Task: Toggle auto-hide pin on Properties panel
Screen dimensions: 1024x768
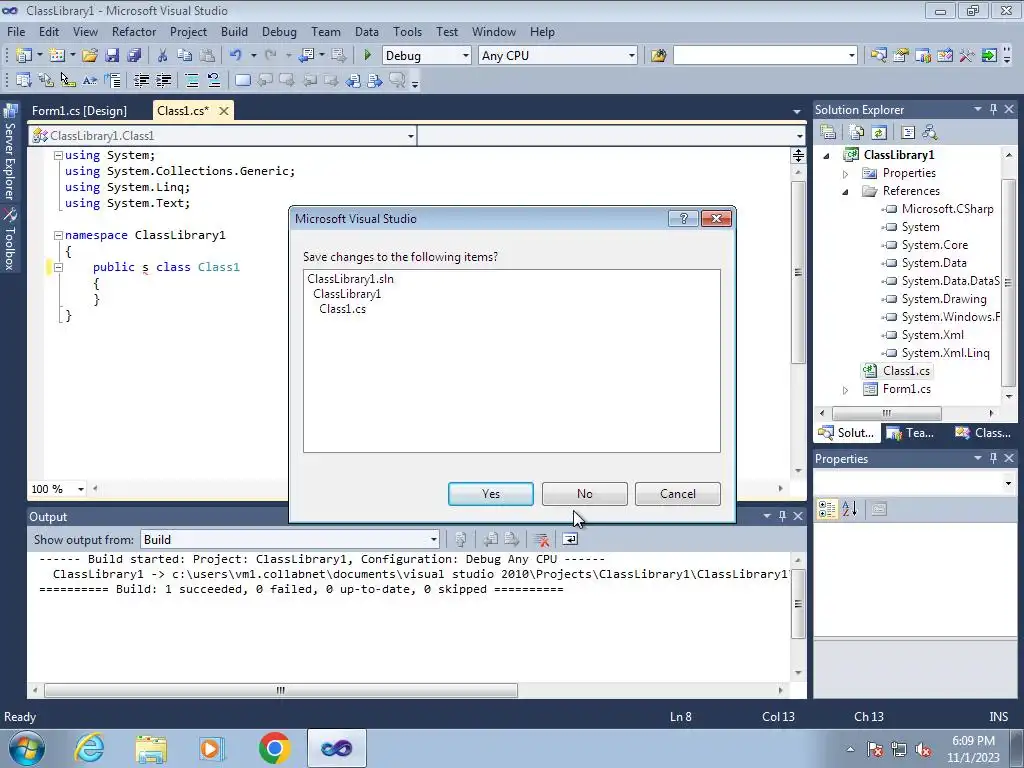Action: coord(993,458)
